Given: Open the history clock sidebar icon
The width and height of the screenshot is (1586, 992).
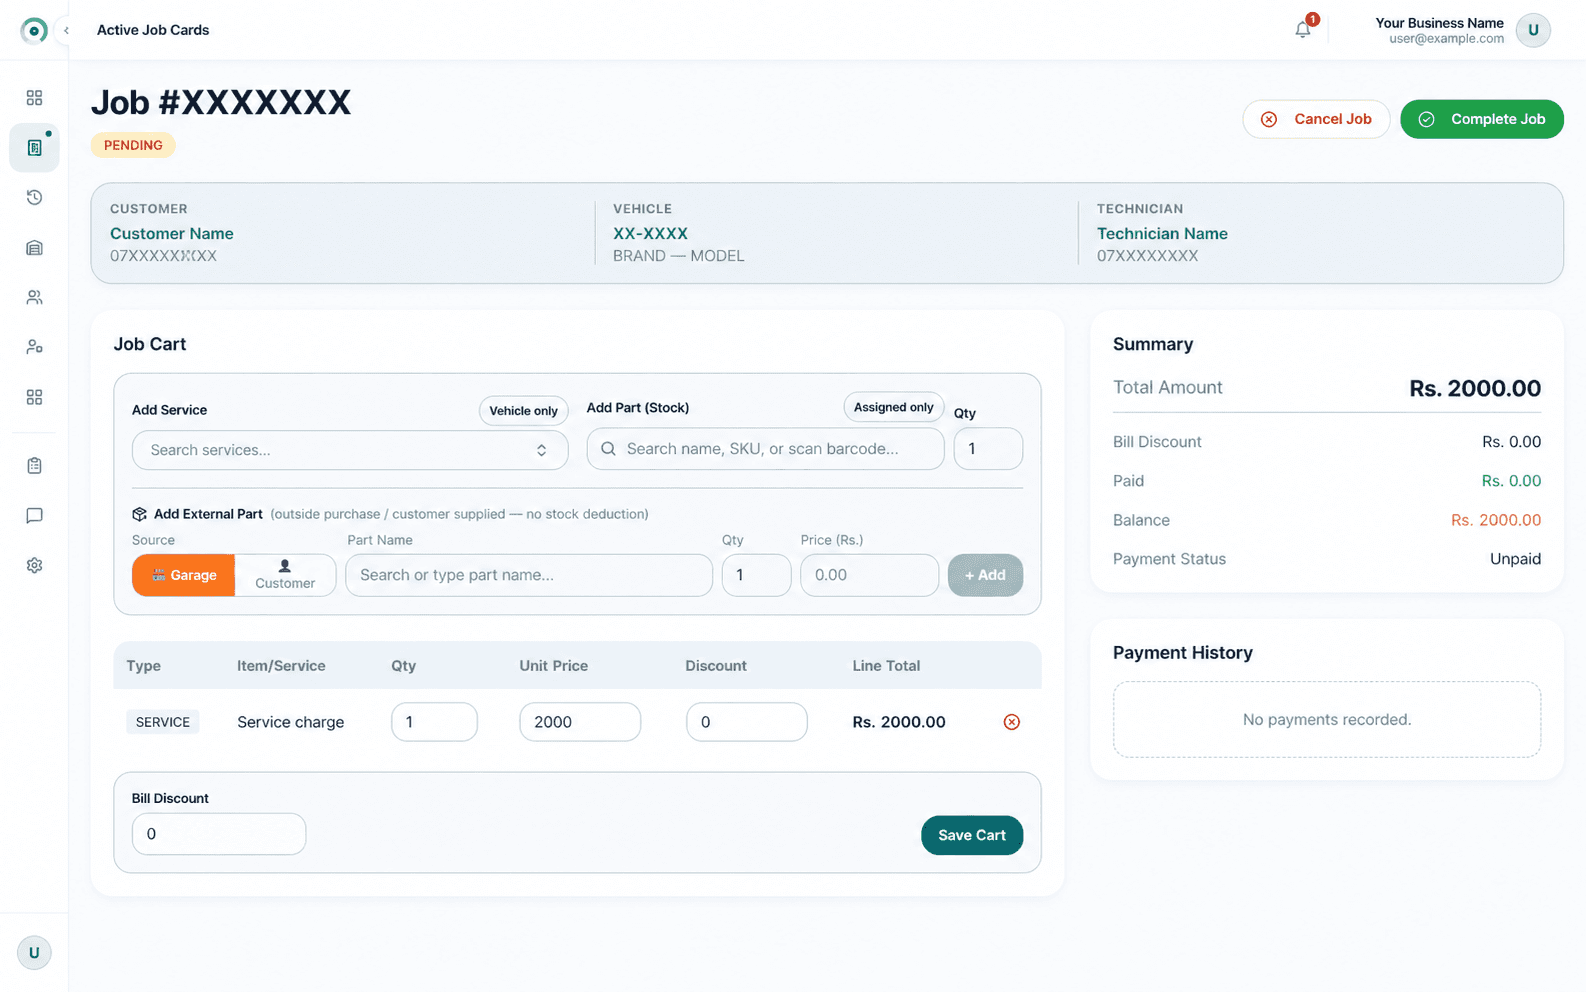Looking at the screenshot, I should tap(34, 198).
